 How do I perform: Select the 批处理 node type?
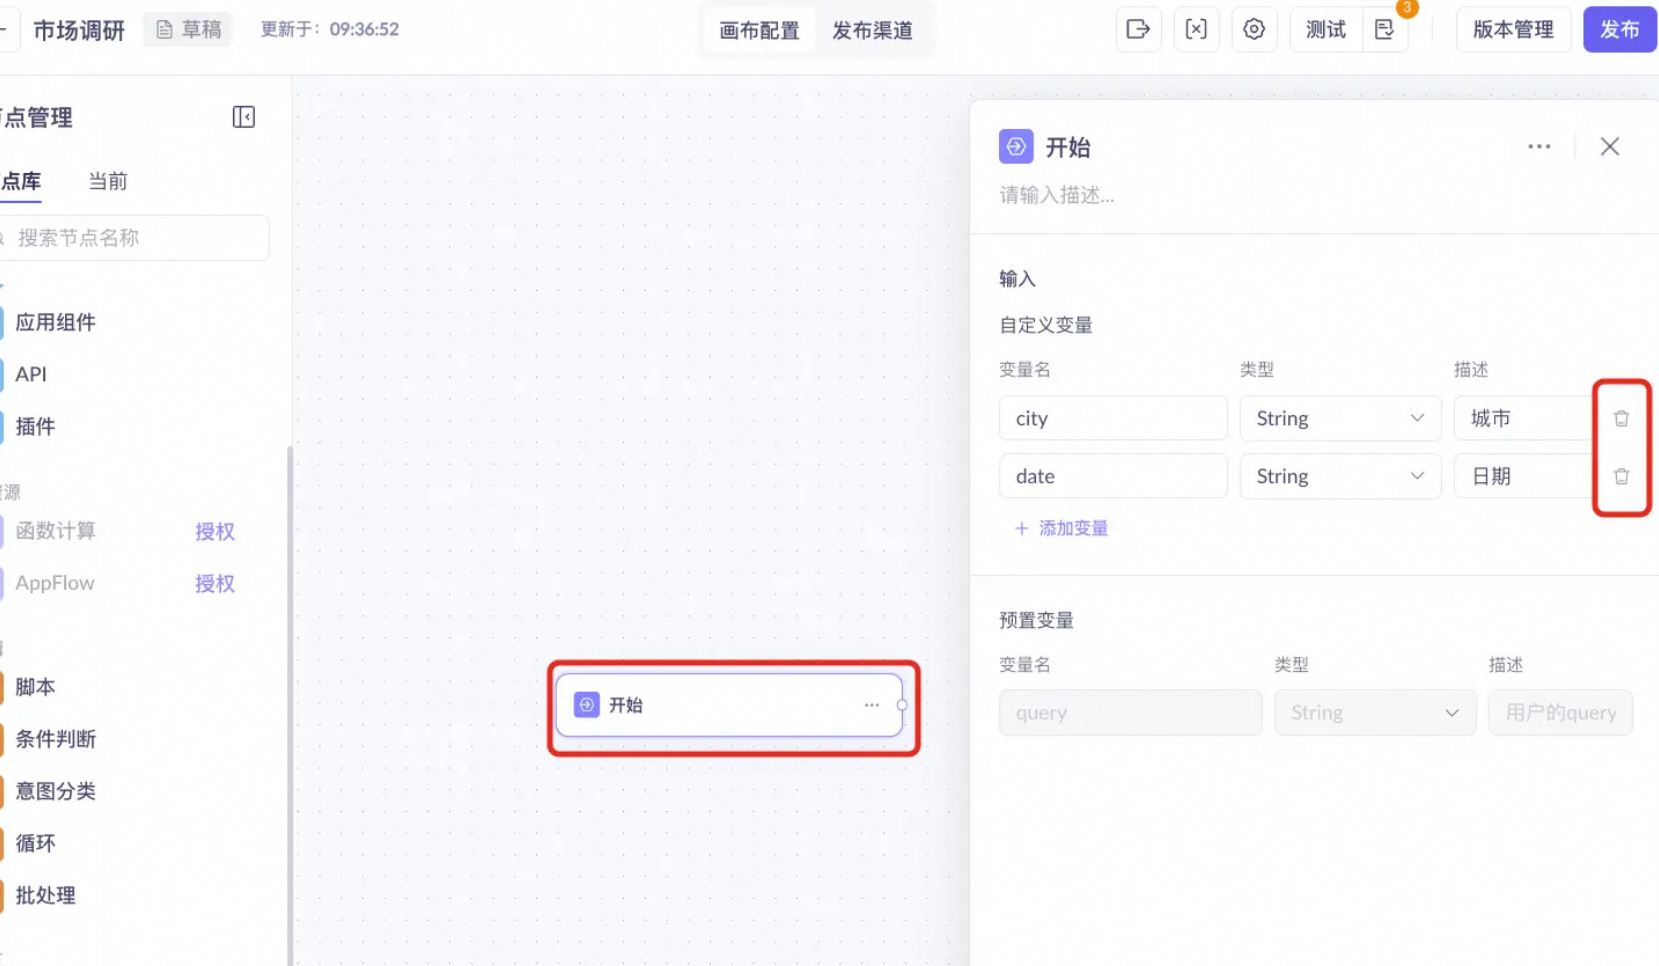point(45,895)
